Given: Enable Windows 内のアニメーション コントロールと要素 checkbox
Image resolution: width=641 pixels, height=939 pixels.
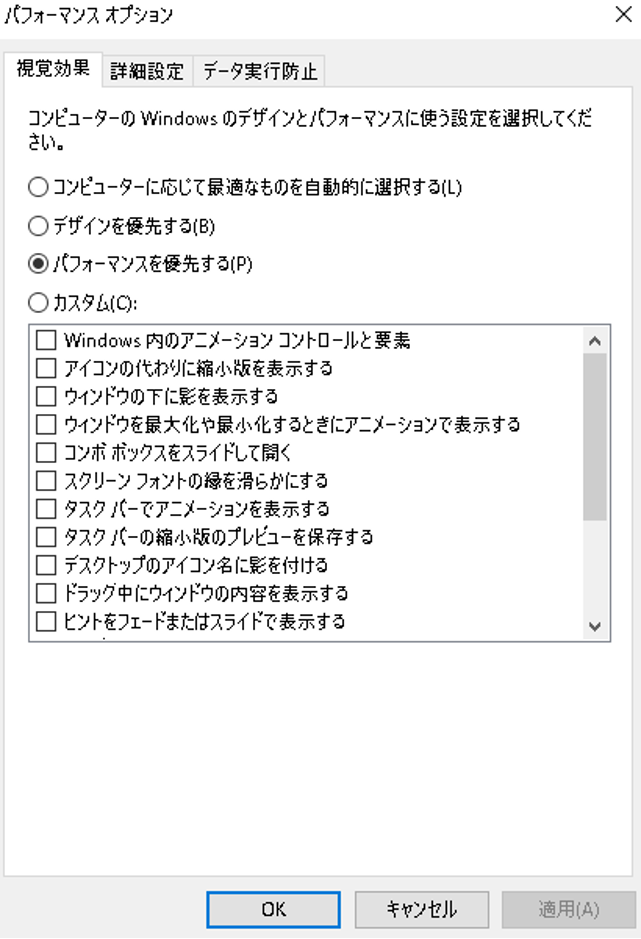Looking at the screenshot, I should click(x=46, y=341).
